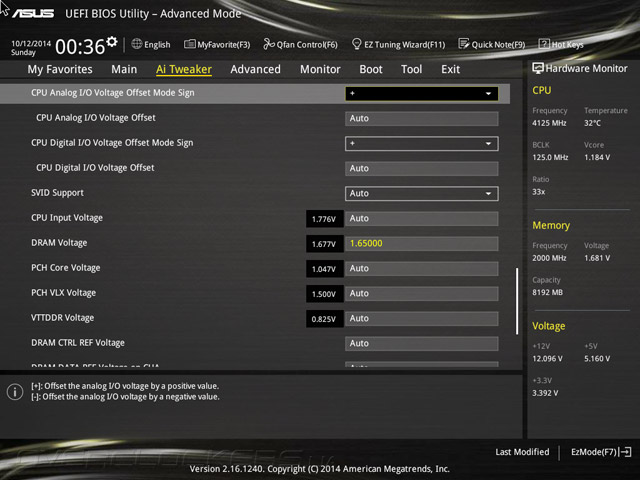Click the EZ Tuning Wizard bulb icon
Viewport: 640px width, 480px height.
click(x=356, y=44)
